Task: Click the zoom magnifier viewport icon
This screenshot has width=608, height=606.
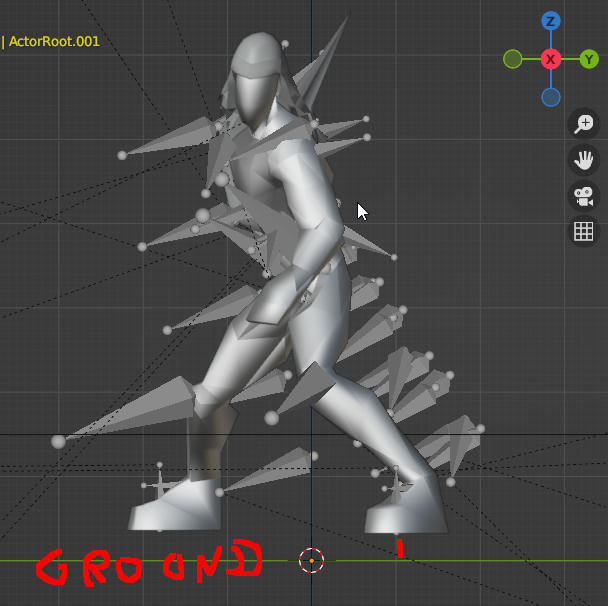Action: point(583,123)
